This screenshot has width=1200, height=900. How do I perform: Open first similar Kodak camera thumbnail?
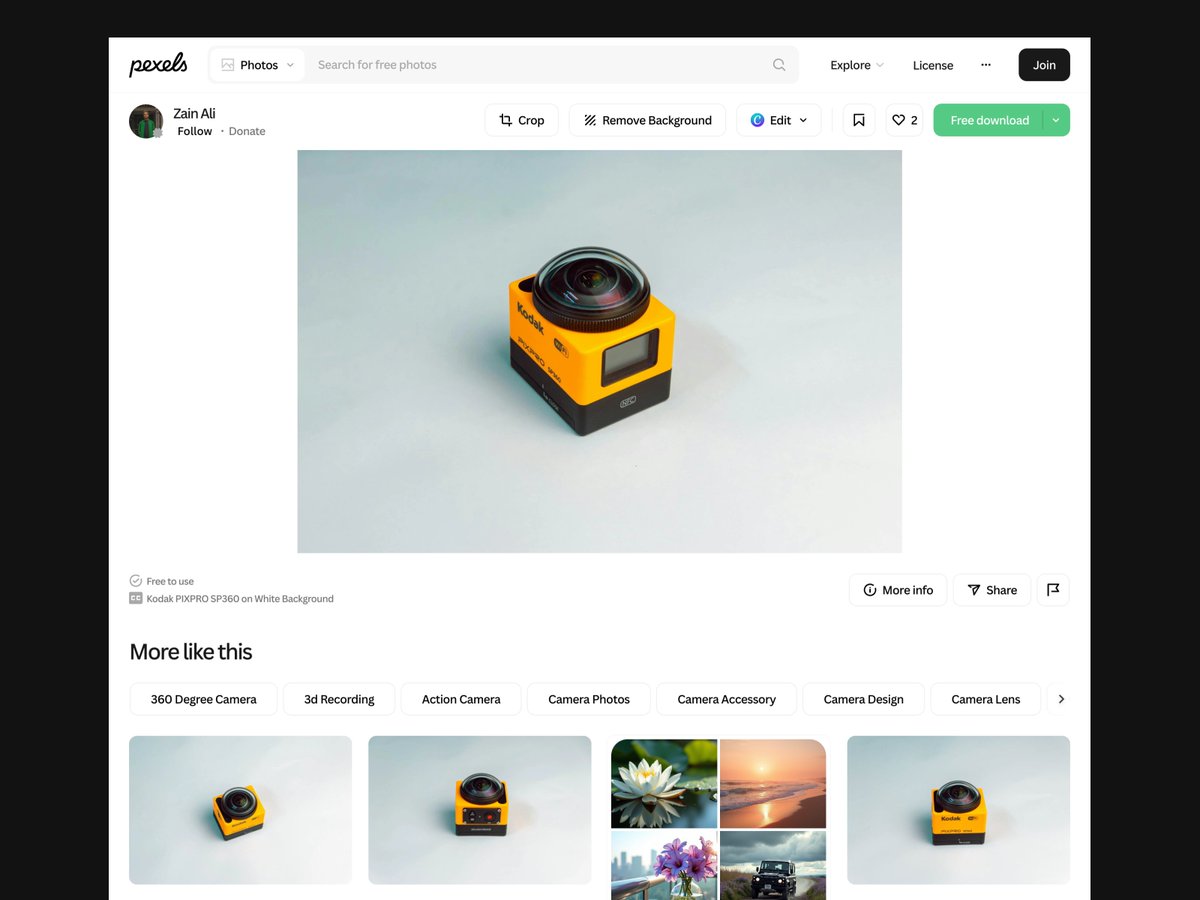click(240, 810)
